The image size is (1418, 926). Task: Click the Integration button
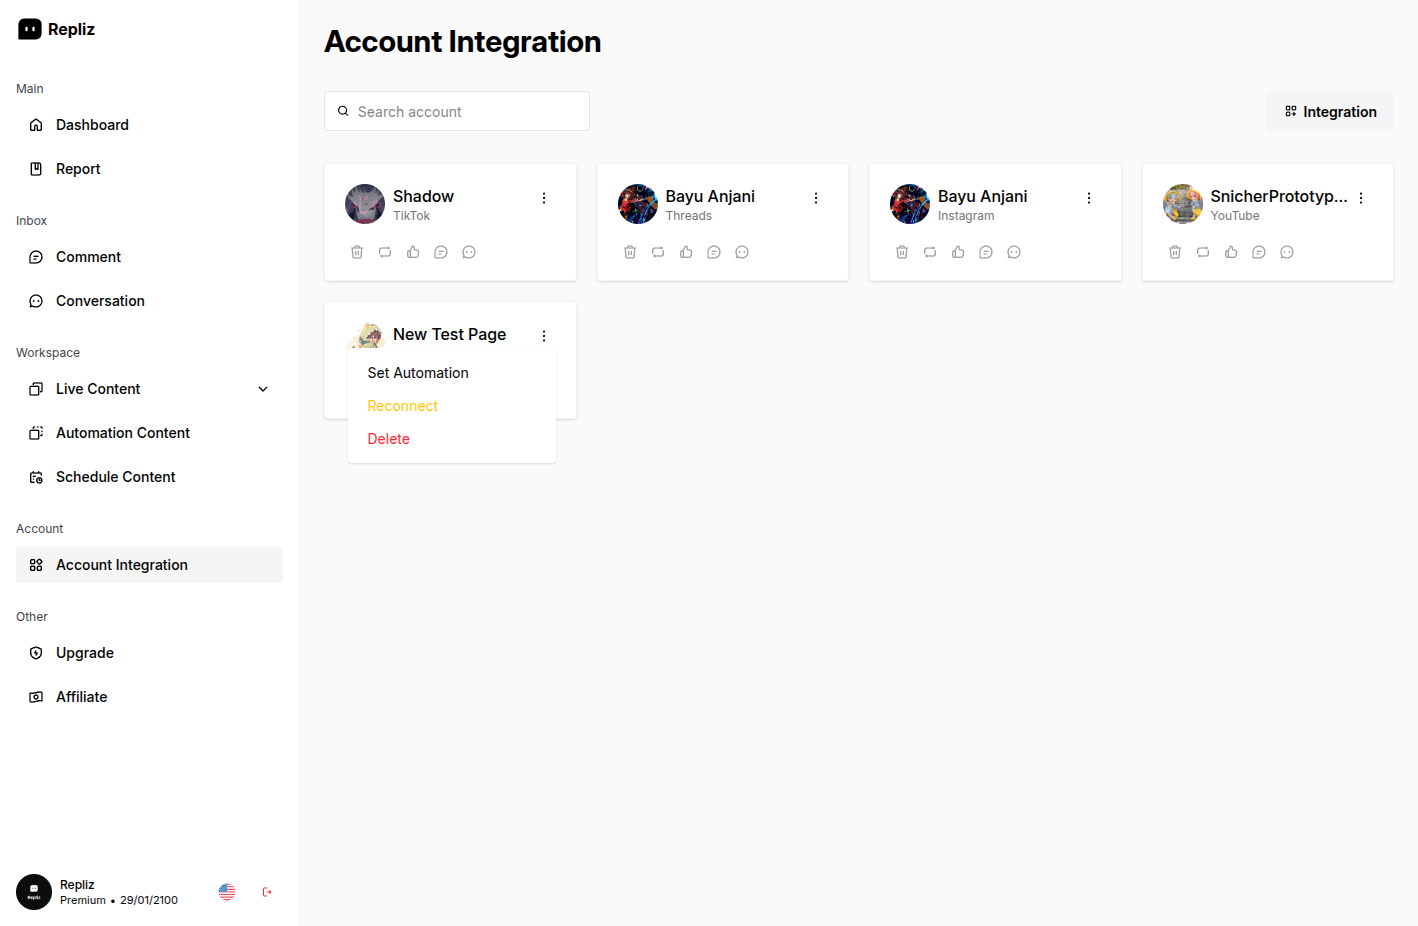(x=1330, y=112)
